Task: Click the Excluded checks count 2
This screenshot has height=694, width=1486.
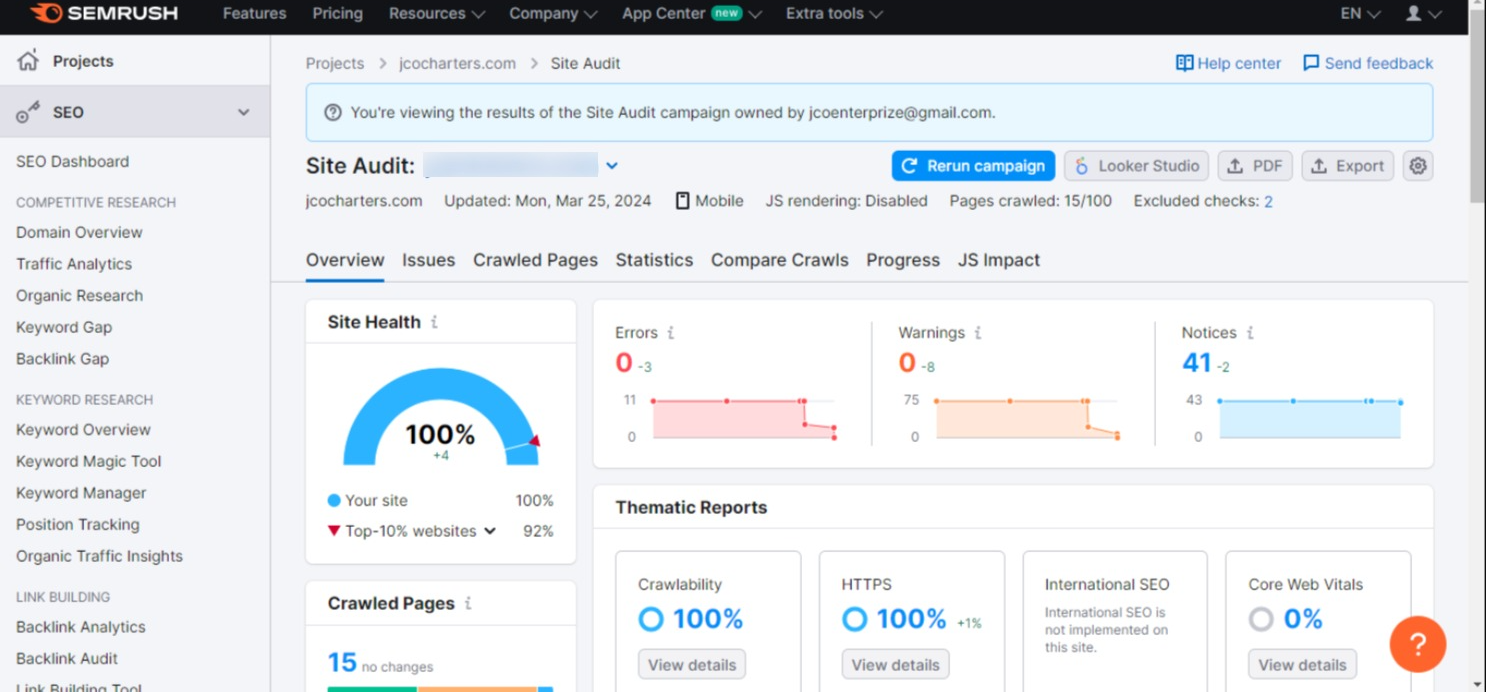Action: point(1268,201)
